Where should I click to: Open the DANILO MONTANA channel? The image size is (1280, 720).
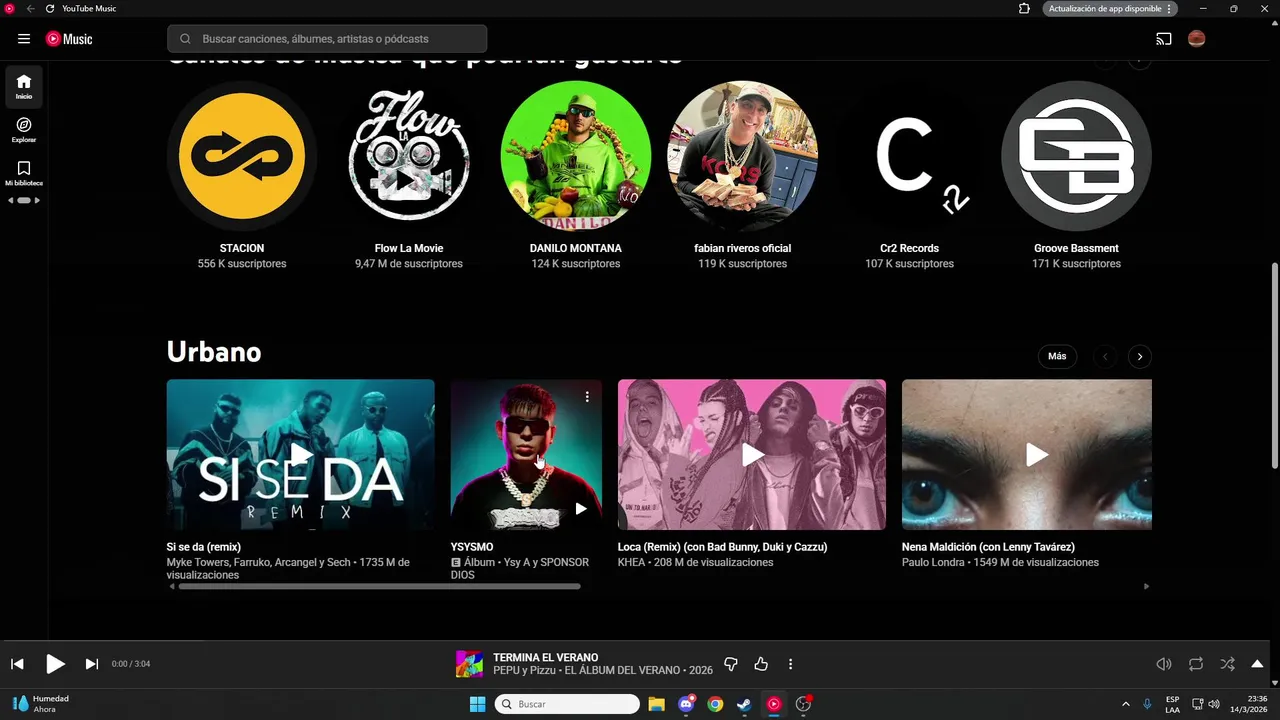[576, 157]
